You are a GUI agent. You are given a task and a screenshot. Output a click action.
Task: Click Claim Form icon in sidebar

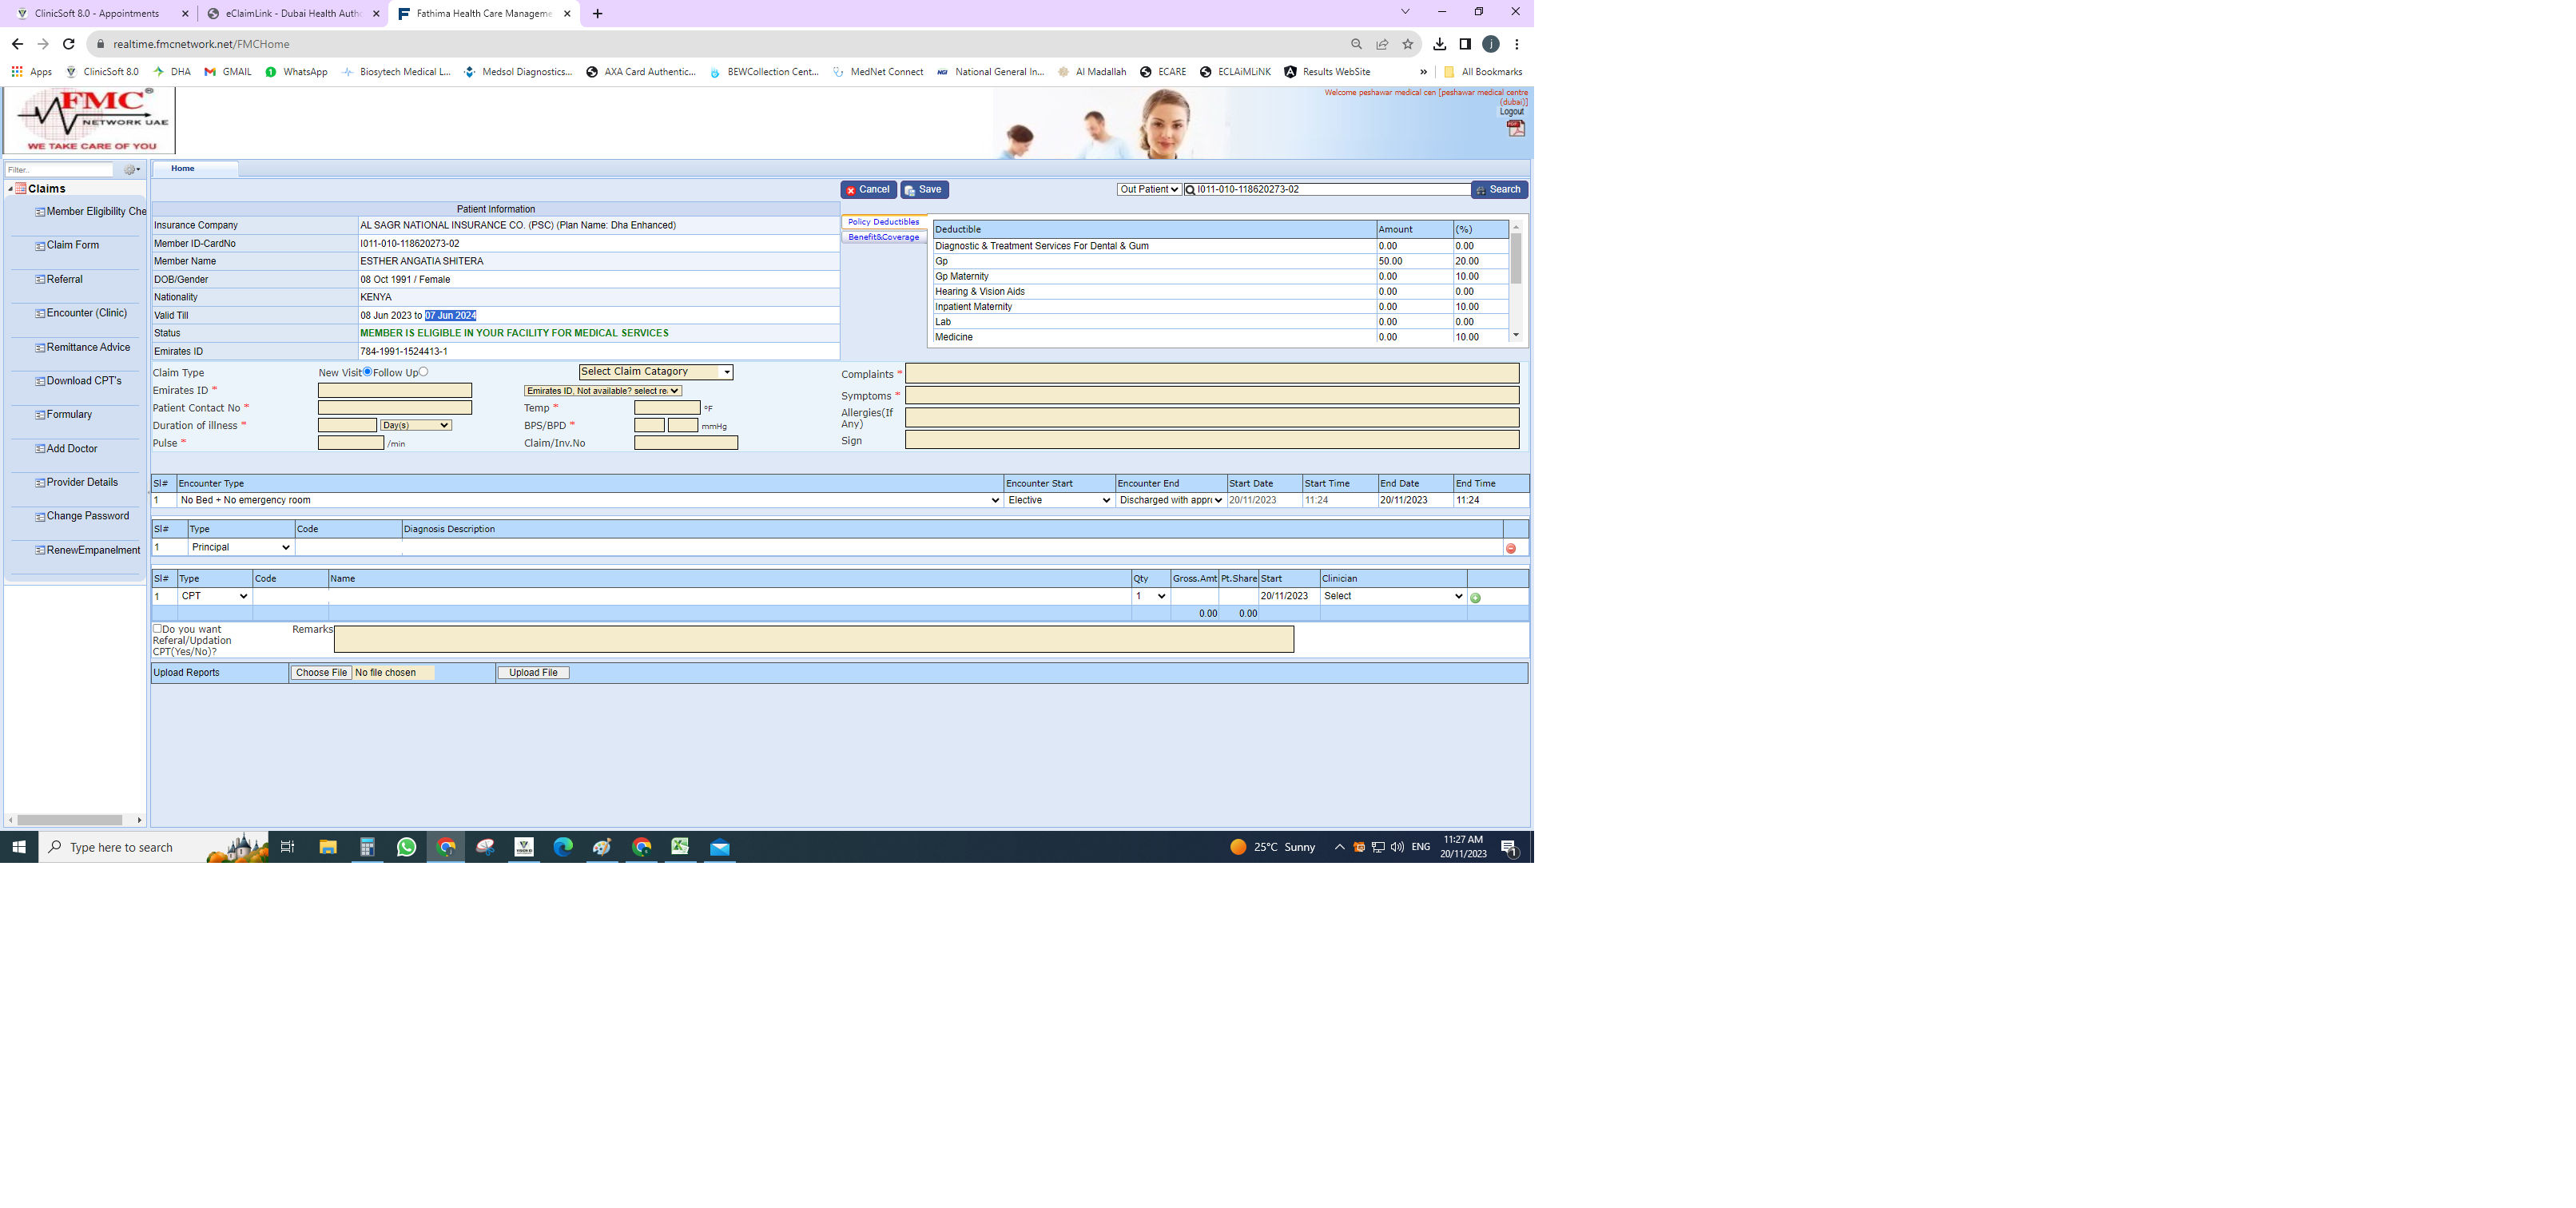tap(40, 246)
